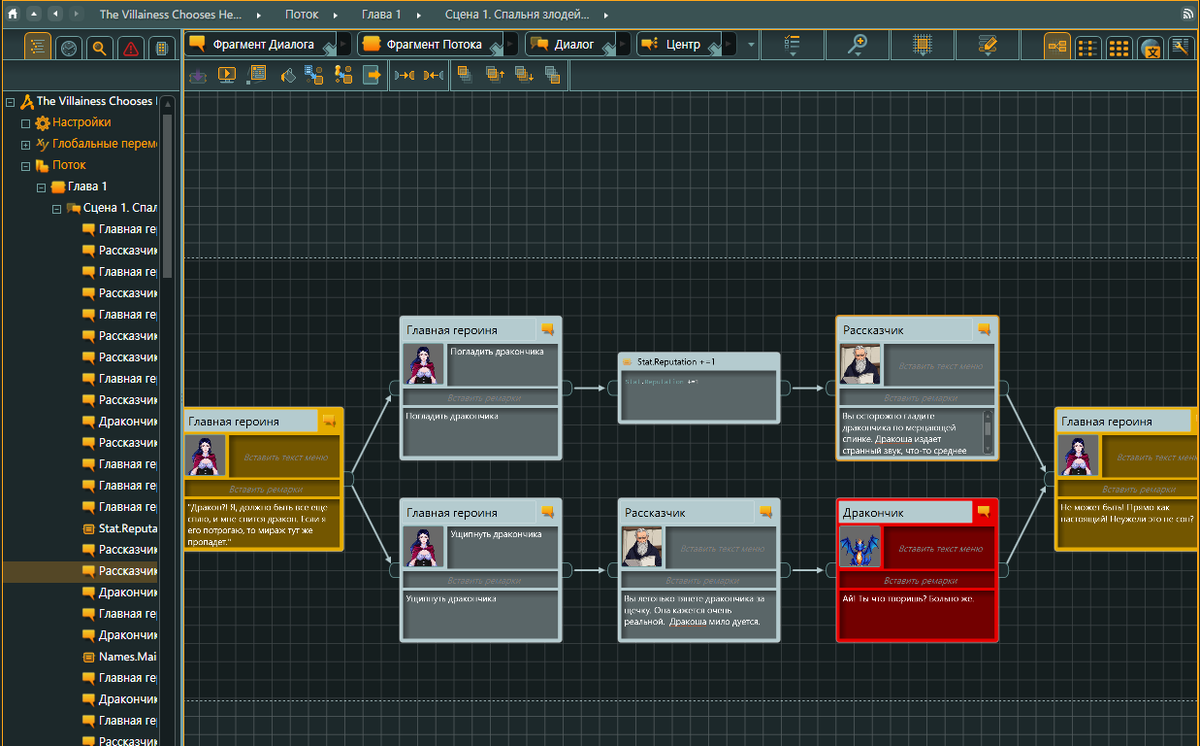Collapse The Villainess Chooses root node
Viewport: 1200px width, 746px height.
[x=10, y=102]
